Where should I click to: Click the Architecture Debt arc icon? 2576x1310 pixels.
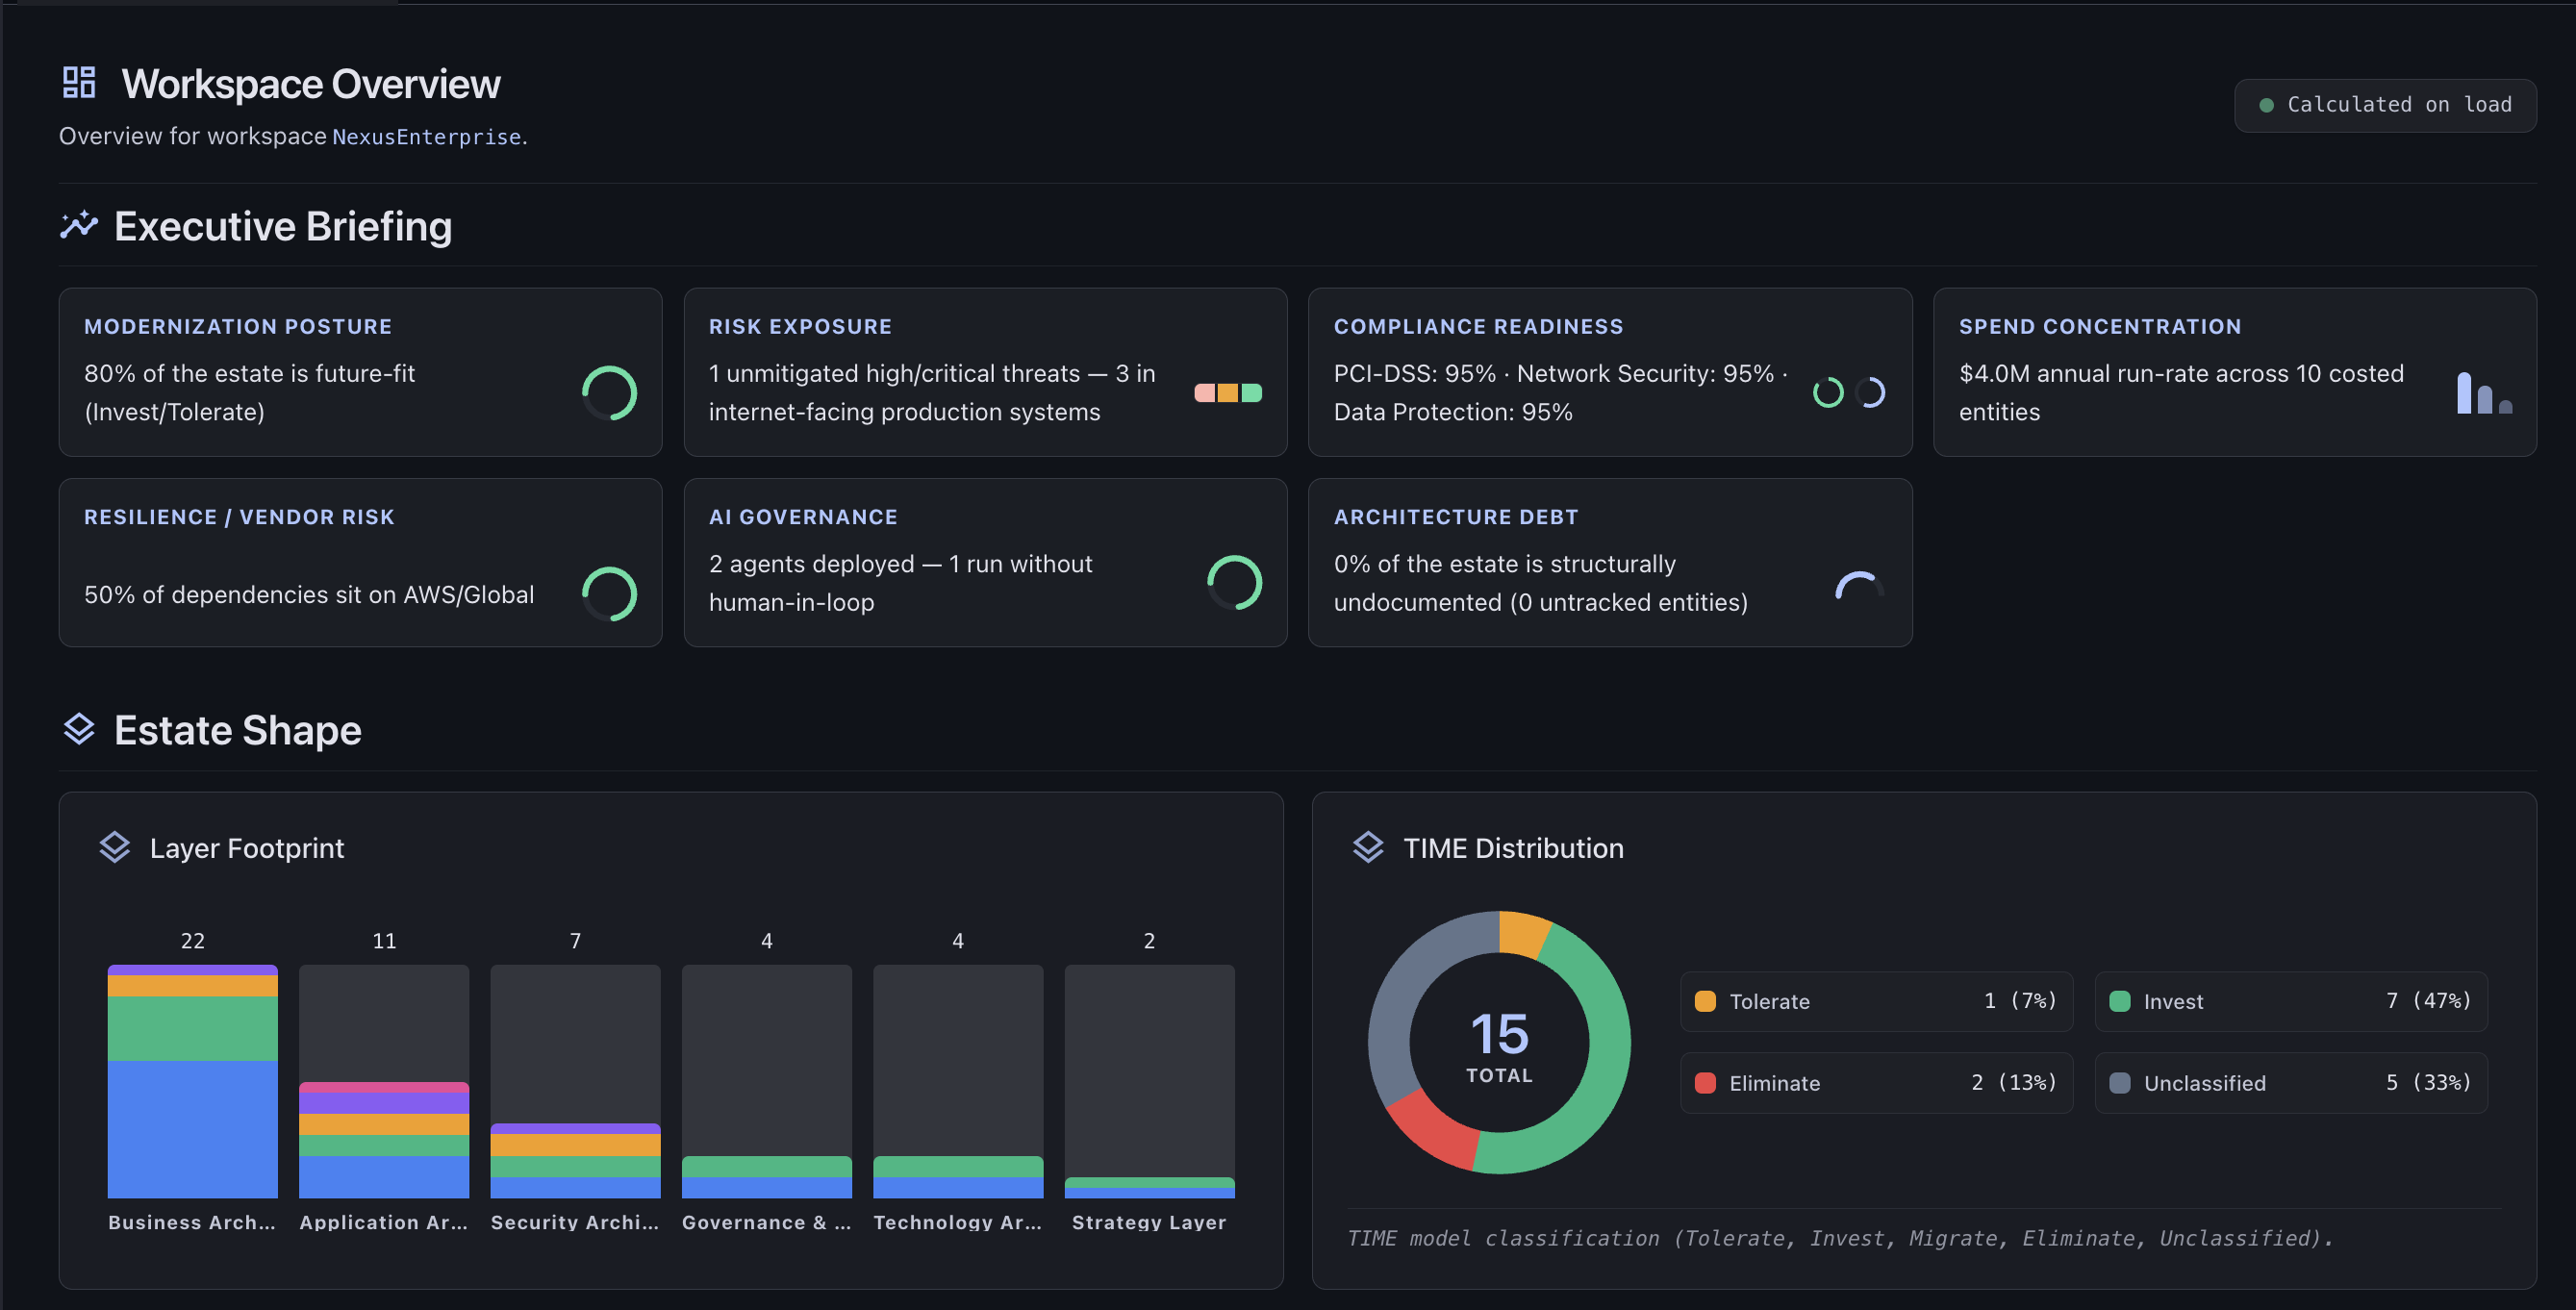1860,585
